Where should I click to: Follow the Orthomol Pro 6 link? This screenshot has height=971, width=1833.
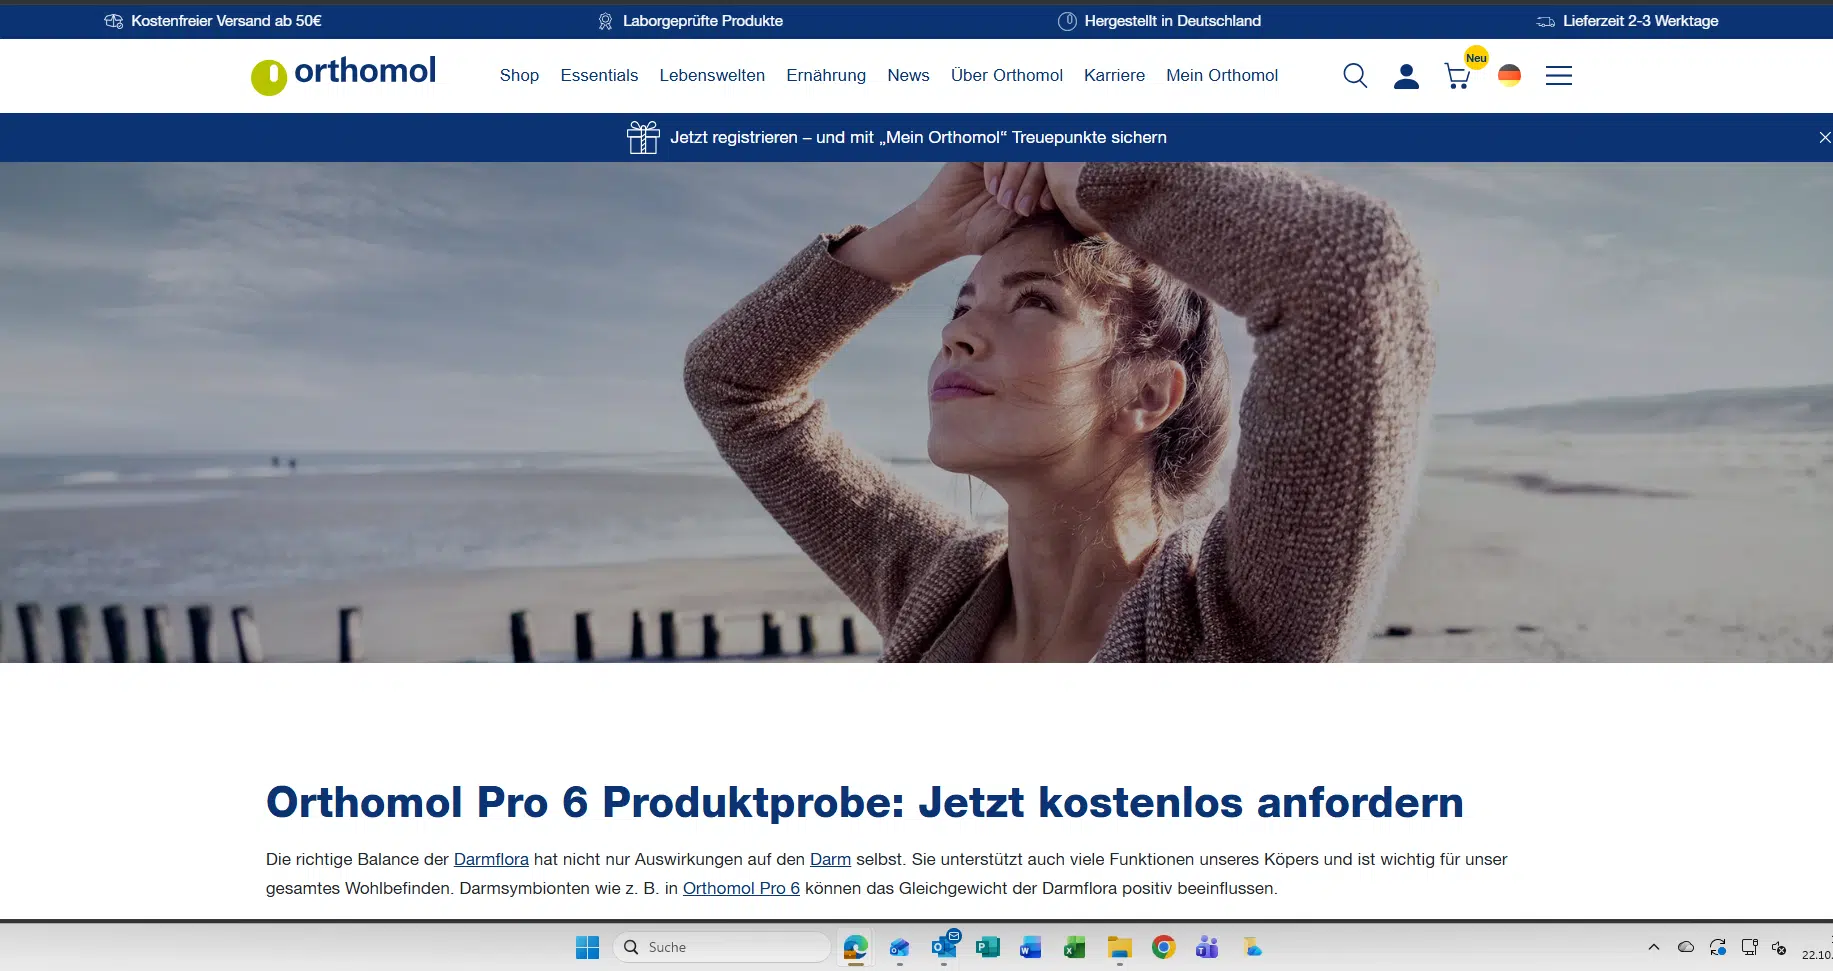coord(741,888)
